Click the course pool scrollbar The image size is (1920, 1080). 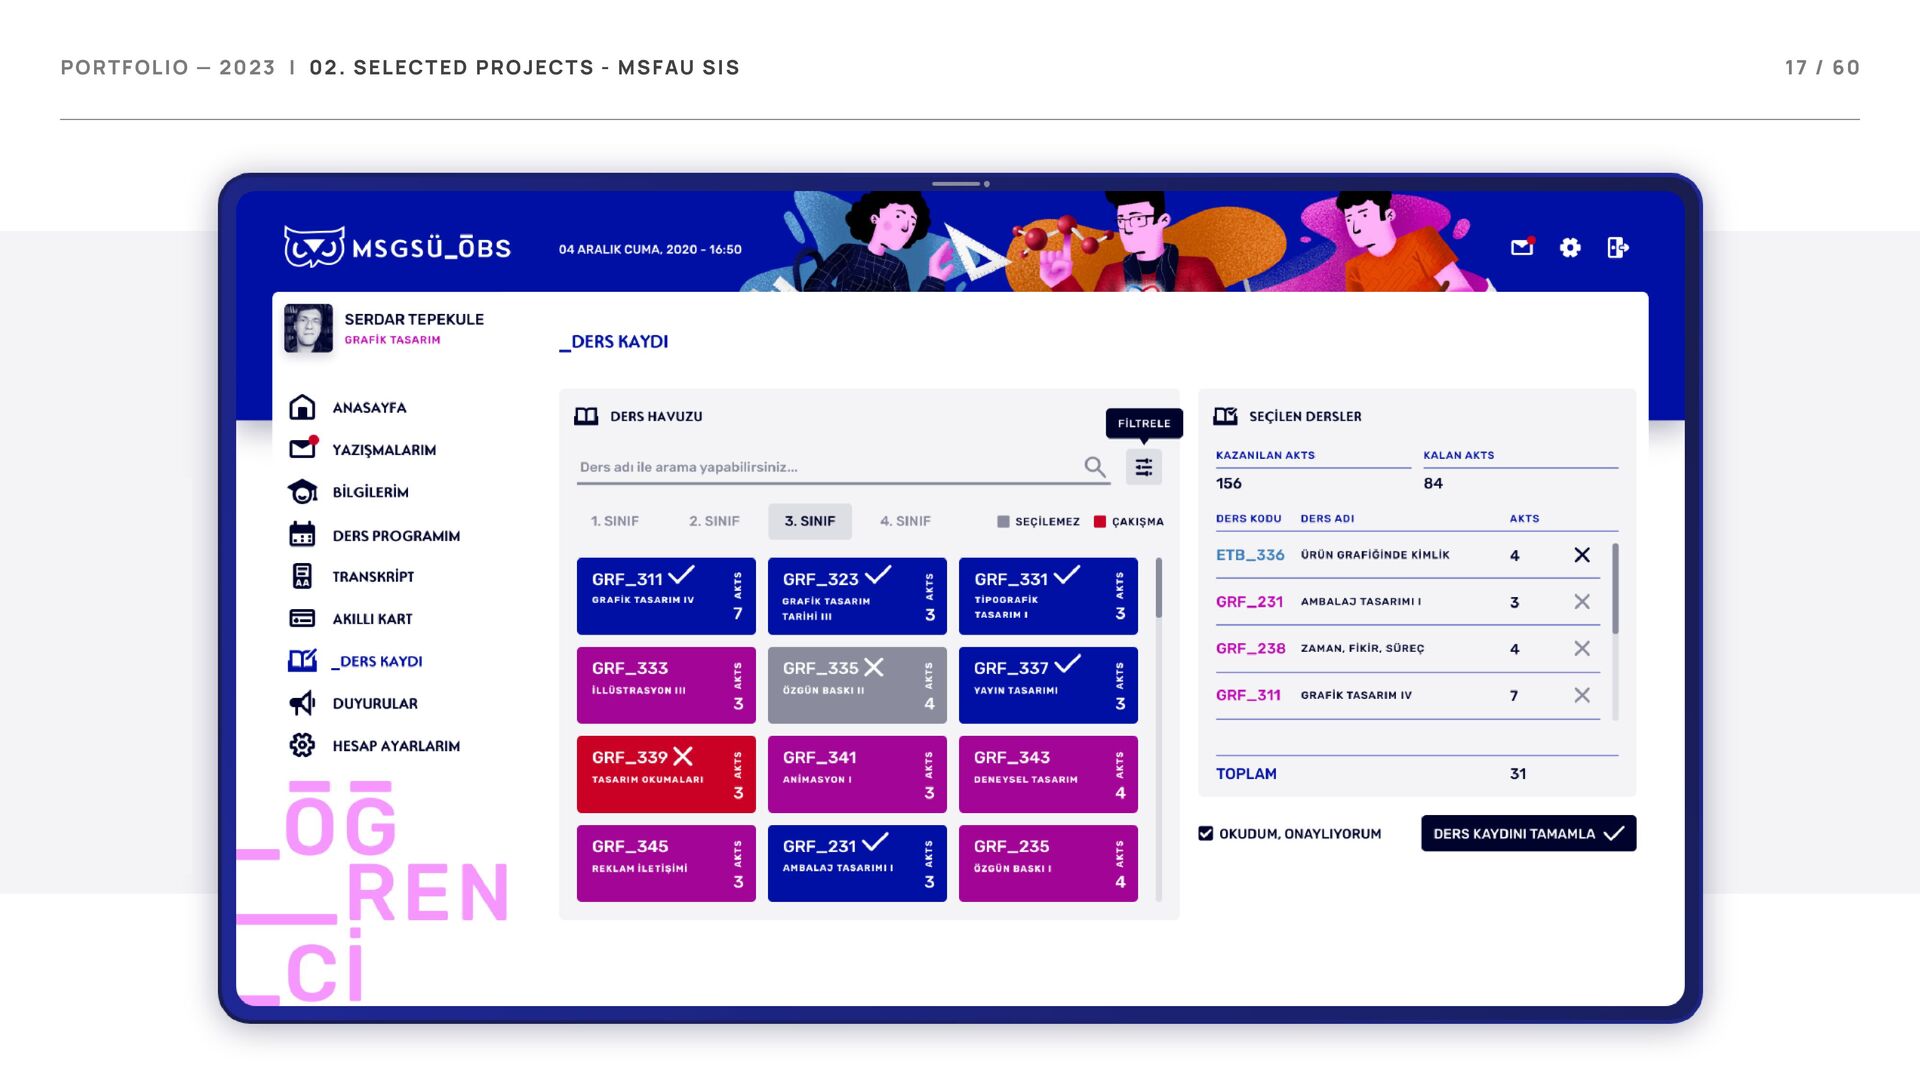coord(1158,588)
